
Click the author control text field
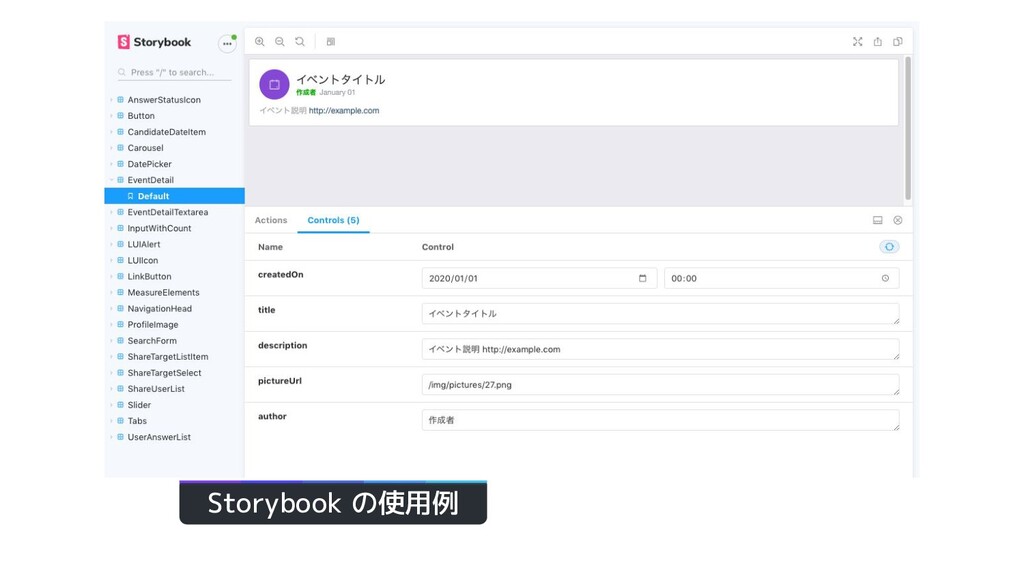point(660,420)
